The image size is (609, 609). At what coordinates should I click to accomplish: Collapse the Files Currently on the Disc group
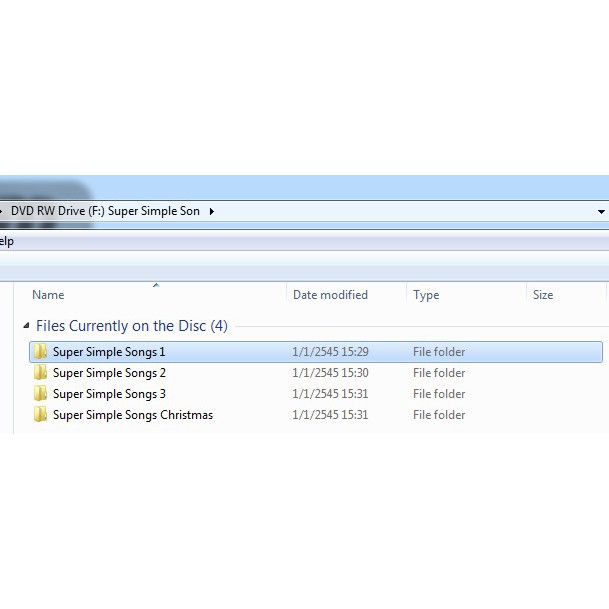(x=26, y=326)
